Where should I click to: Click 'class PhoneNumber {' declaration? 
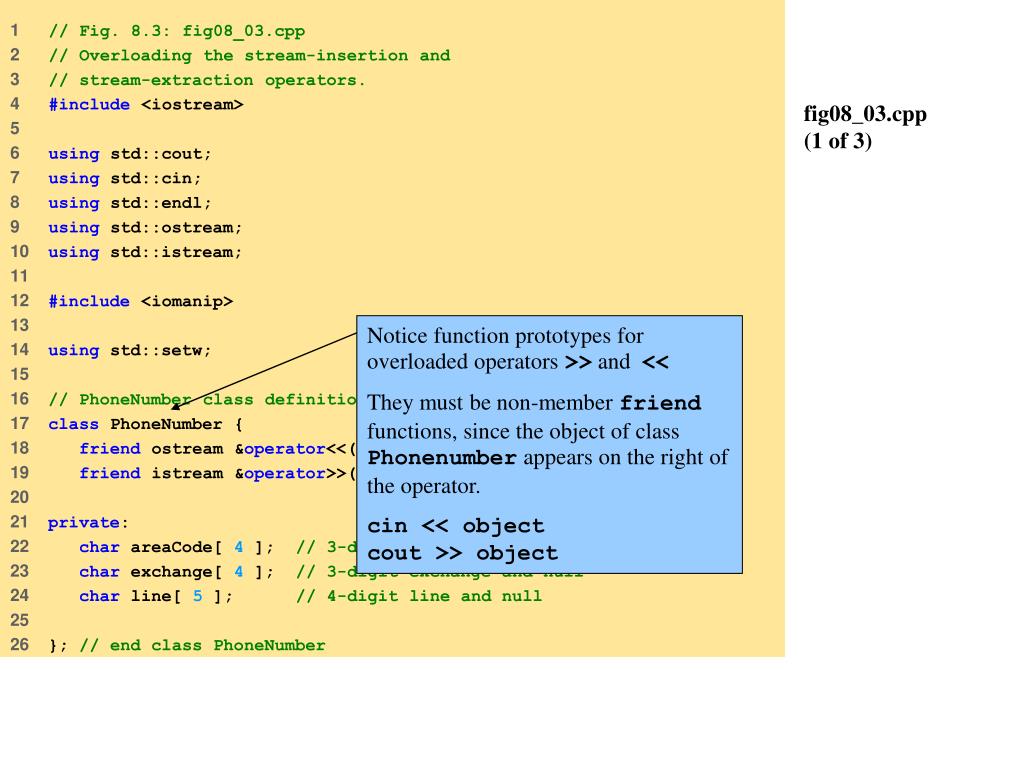(145, 424)
